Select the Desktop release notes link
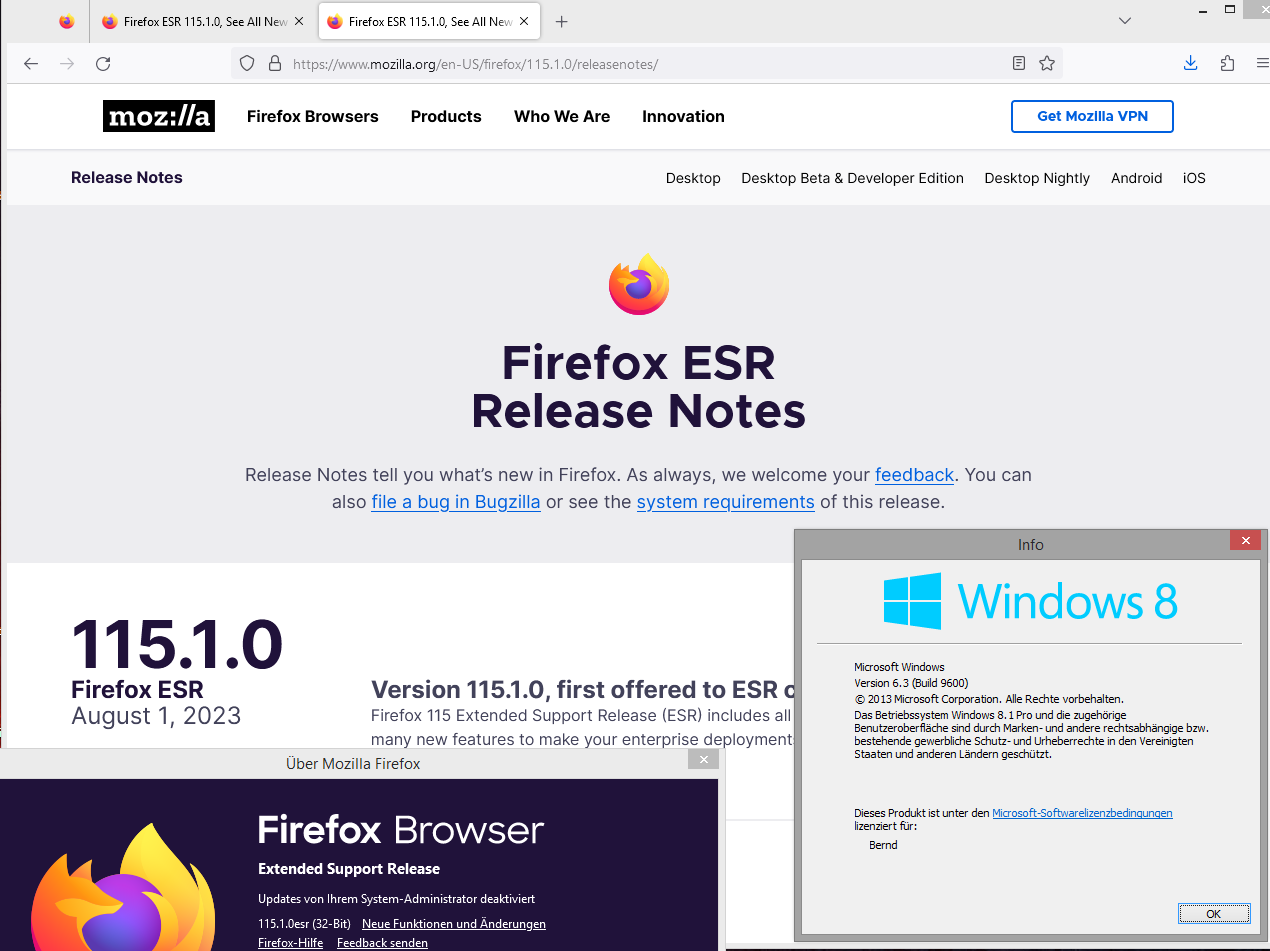Image resolution: width=1270 pixels, height=951 pixels. [693, 178]
